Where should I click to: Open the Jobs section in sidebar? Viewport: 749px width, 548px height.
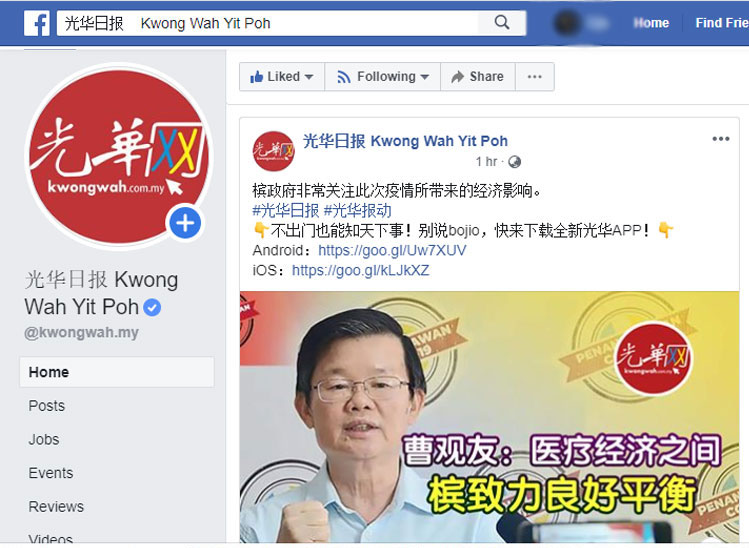(x=44, y=439)
